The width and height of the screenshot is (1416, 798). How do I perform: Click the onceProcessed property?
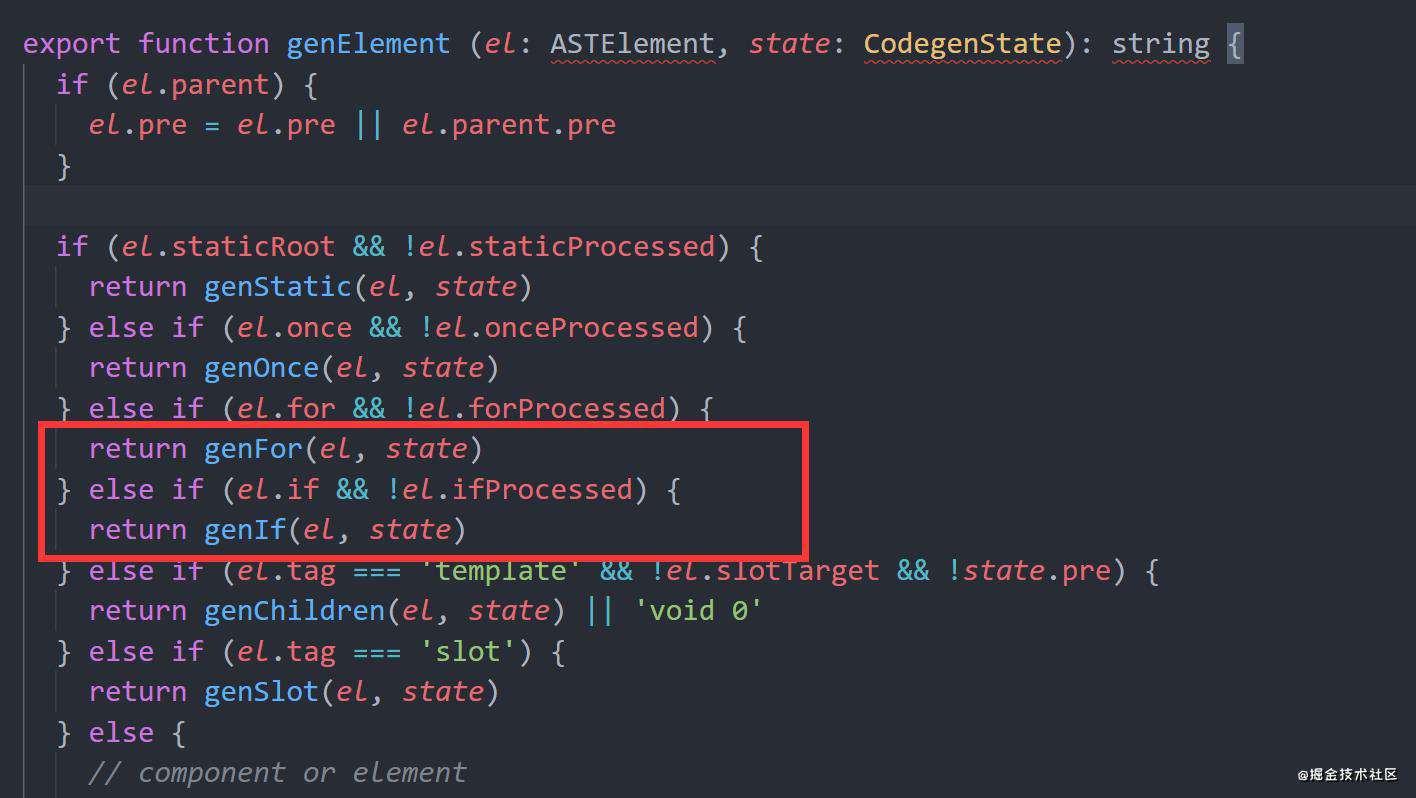591,327
